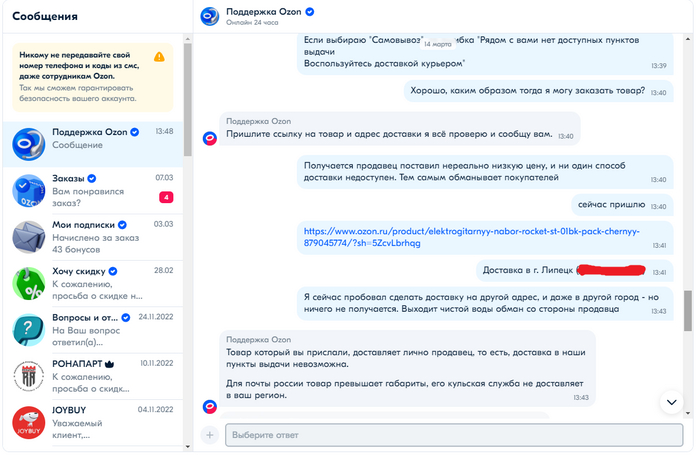
Task: Click the 'Вам понравился заказ?' preview text
Action: (88, 197)
